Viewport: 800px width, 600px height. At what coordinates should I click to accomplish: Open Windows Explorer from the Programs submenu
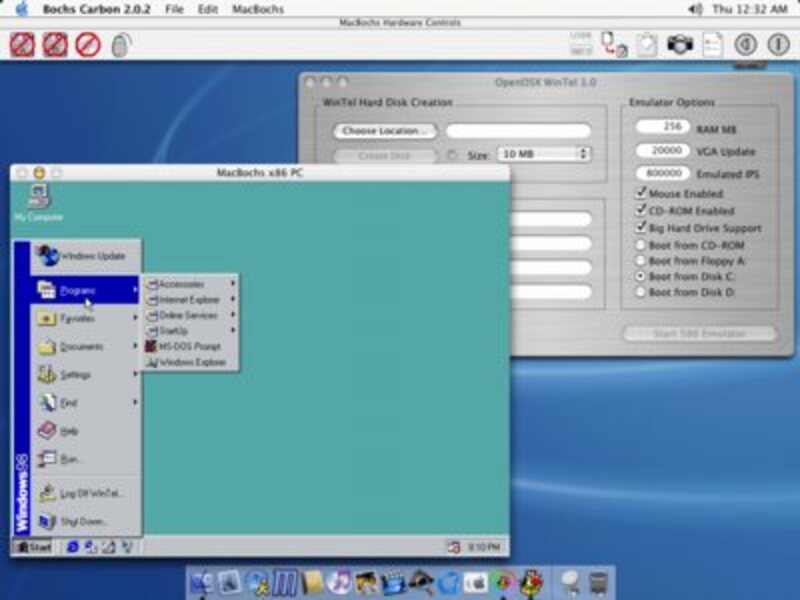(x=190, y=362)
